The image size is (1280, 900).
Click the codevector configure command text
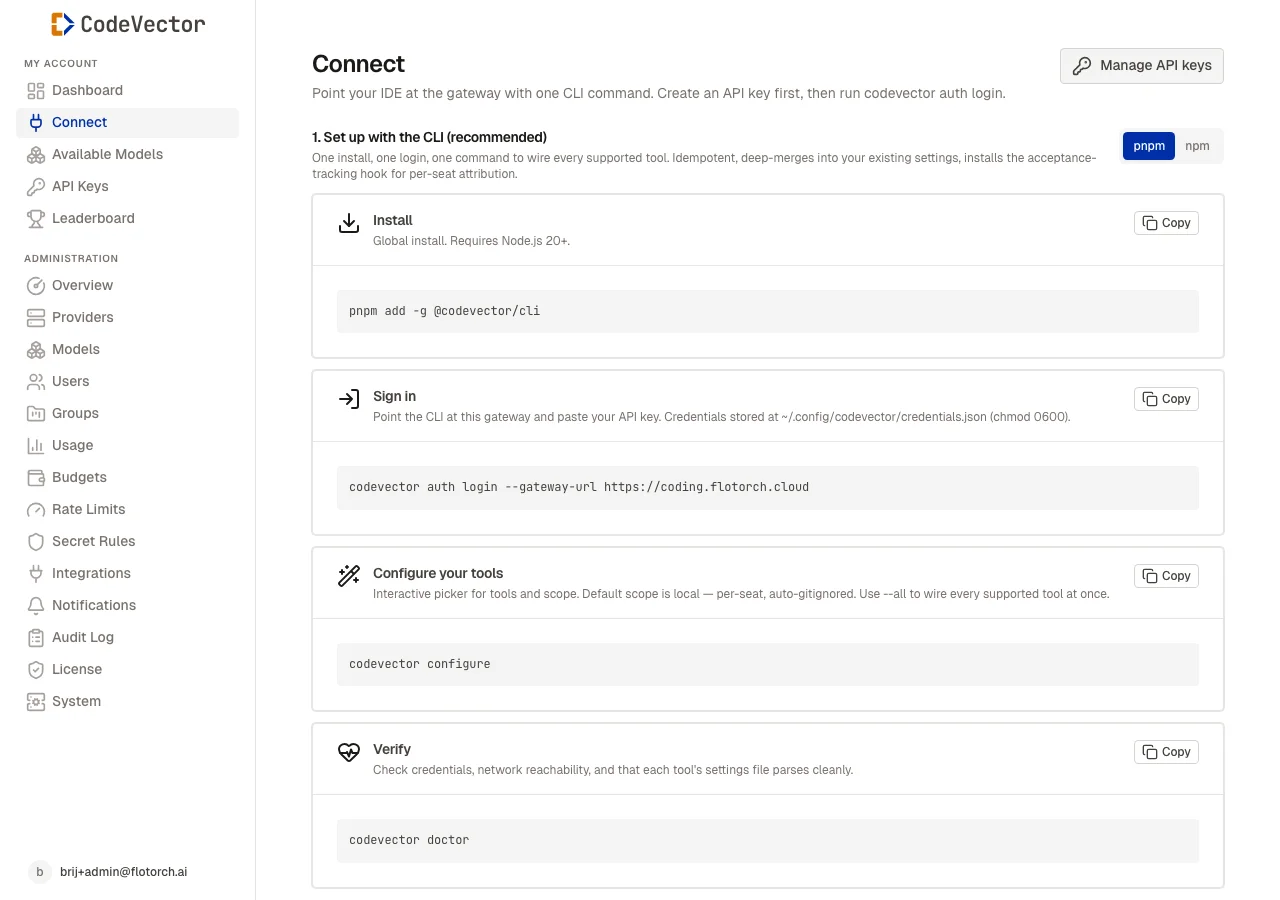tap(420, 664)
